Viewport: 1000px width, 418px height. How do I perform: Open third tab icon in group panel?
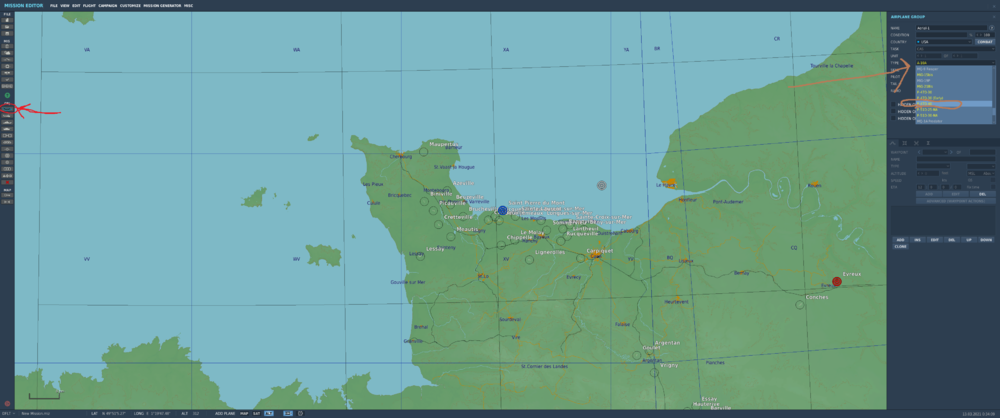[x=916, y=143]
